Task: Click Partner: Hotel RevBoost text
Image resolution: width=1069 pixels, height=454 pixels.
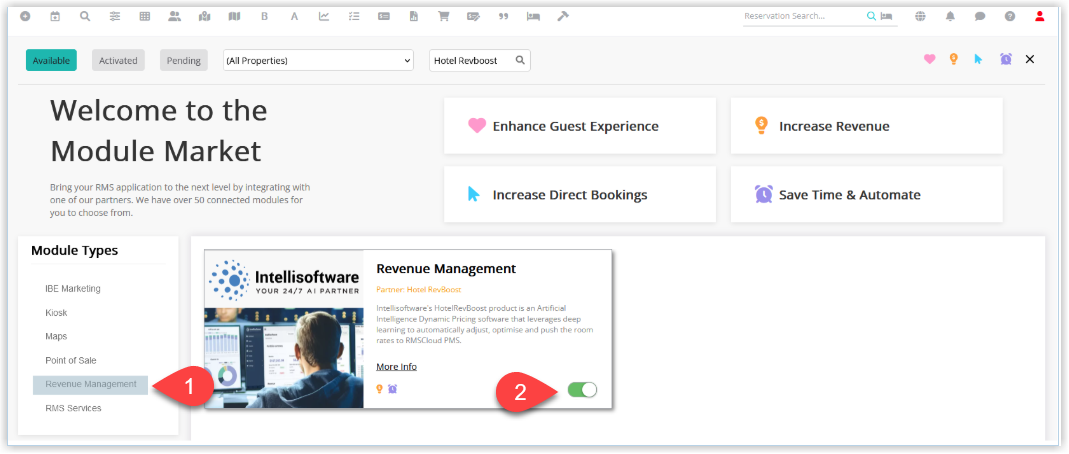Action: coord(419,290)
